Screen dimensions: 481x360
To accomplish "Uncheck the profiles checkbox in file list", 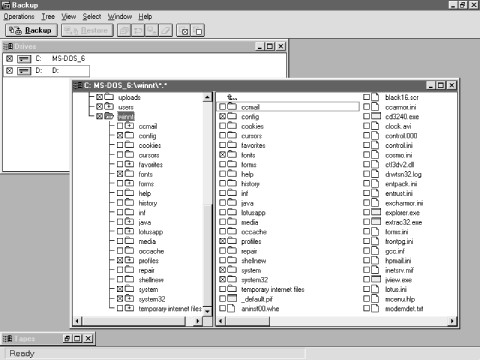I will click(x=223, y=241).
